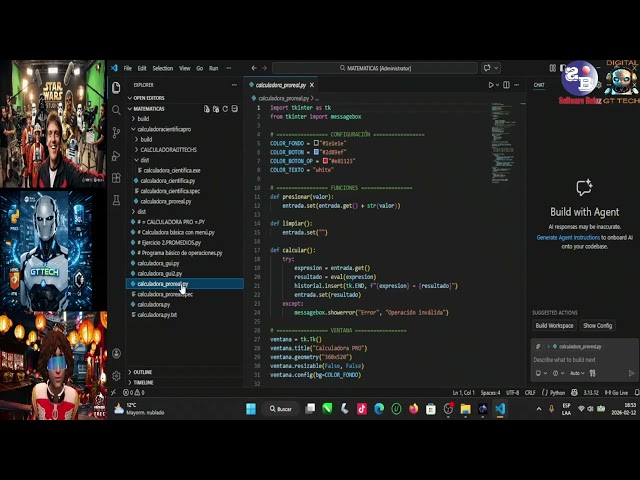This screenshot has height=480, width=640.
Task: Expand the TIMELINE section
Action: pyautogui.click(x=185, y=382)
